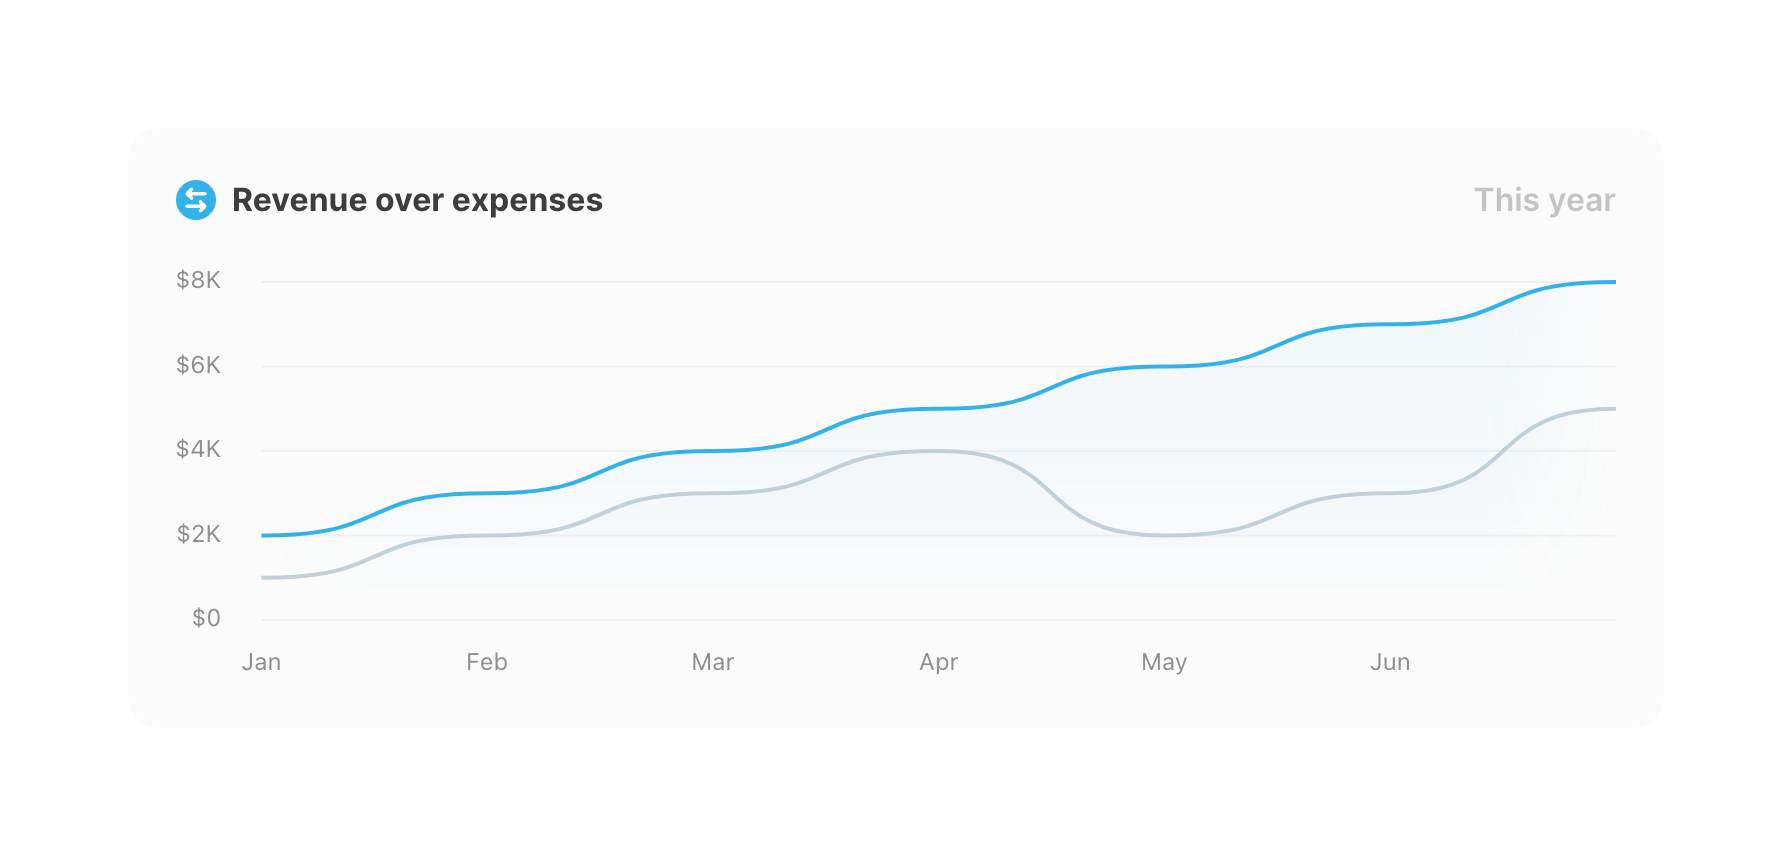Select Jan on the x-axis
The width and height of the screenshot is (1792, 856).
click(x=261, y=662)
